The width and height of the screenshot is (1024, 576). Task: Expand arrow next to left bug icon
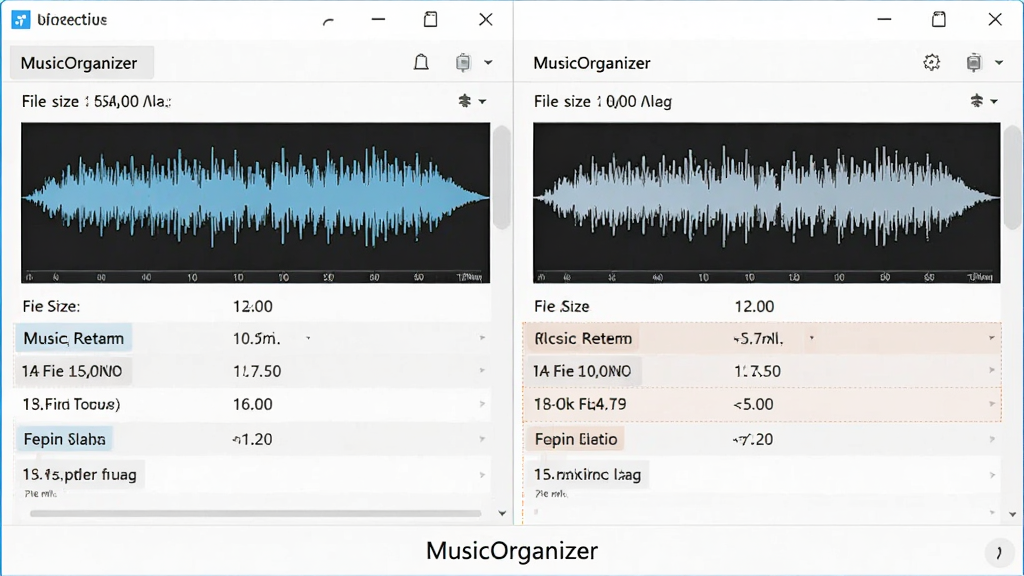pyautogui.click(x=482, y=102)
